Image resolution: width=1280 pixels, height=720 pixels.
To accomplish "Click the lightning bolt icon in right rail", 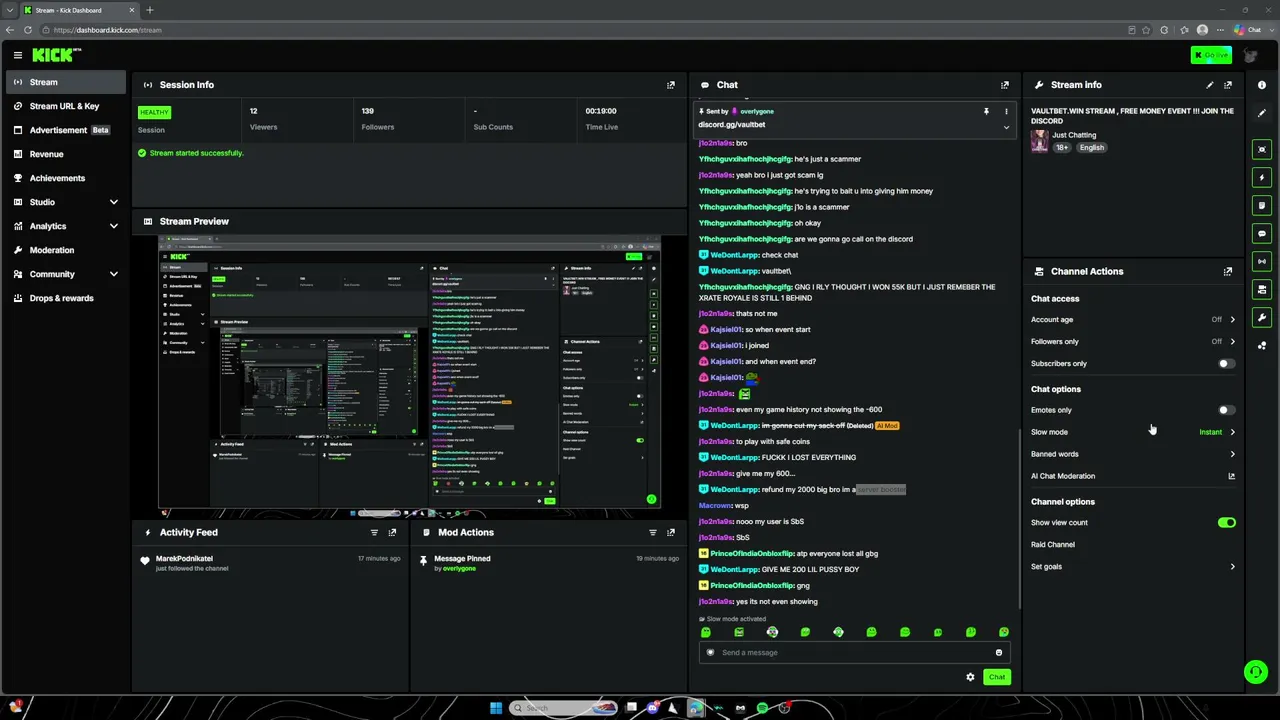I will point(1262,177).
